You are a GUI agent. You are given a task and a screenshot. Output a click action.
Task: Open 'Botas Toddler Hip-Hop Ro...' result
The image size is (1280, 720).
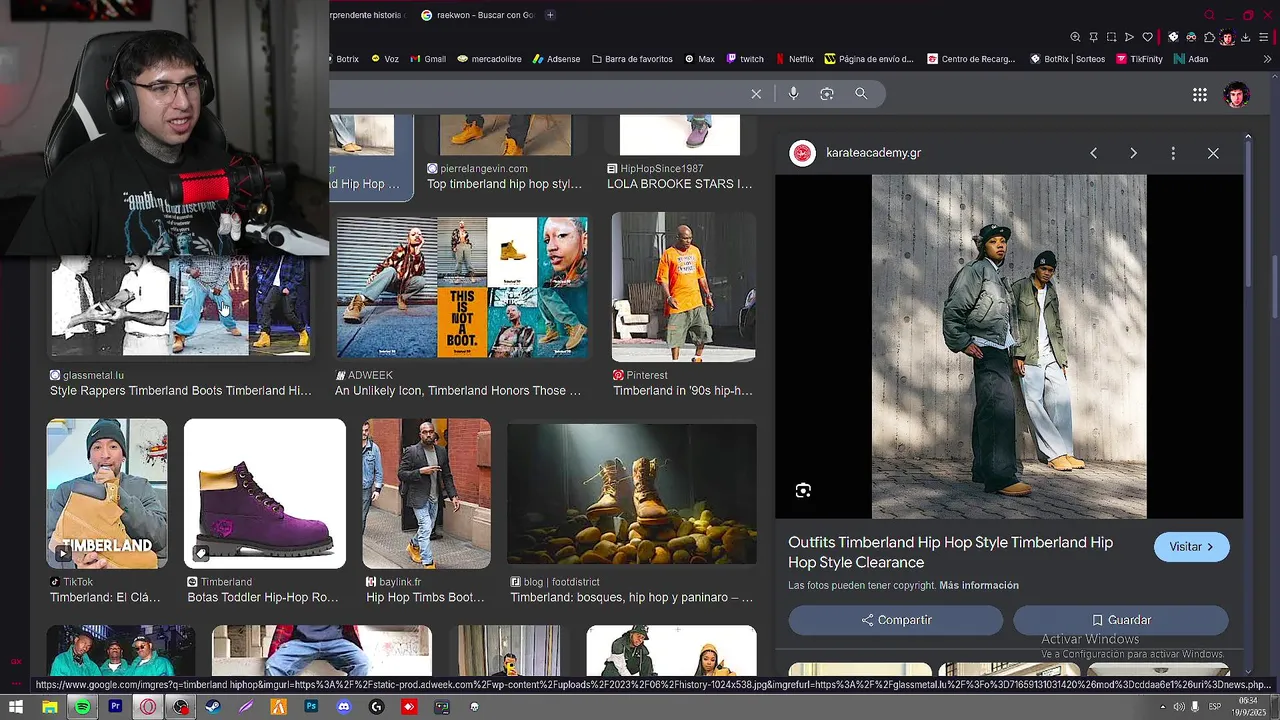[263, 598]
